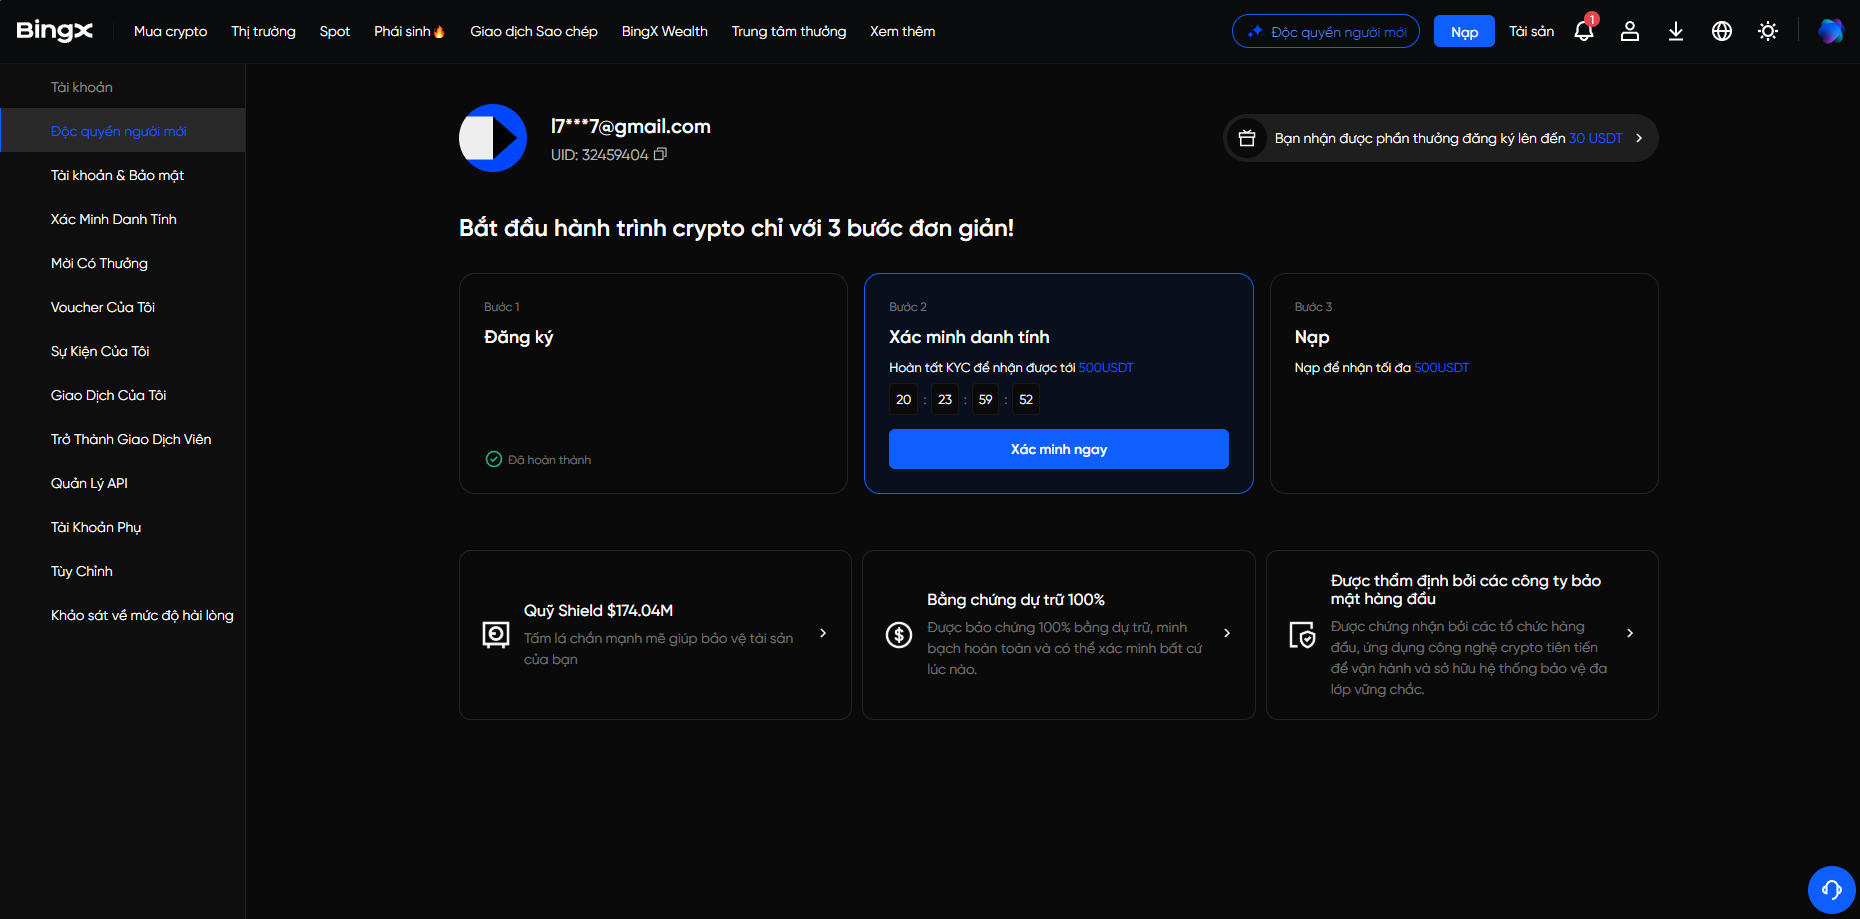Open Tài sản in header
1860x919 pixels.
[1532, 31]
